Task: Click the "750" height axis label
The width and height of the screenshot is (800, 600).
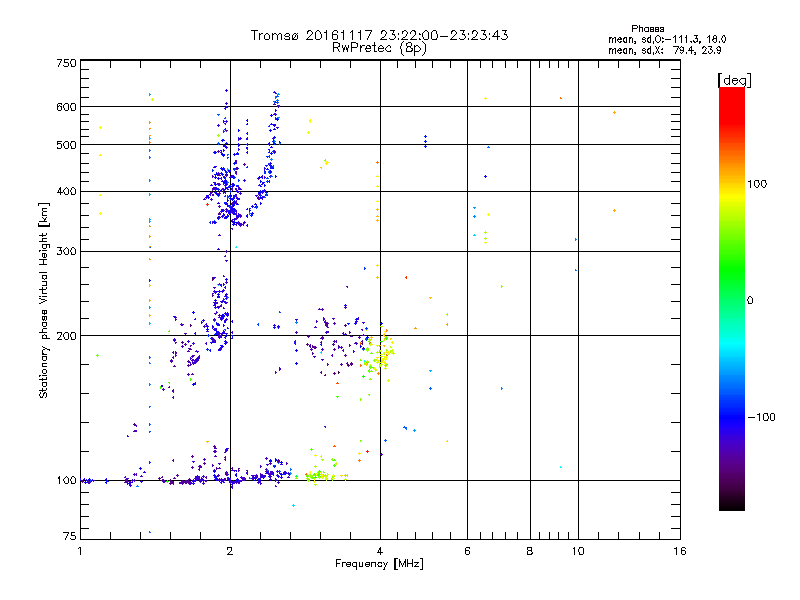Action: (x=66, y=63)
